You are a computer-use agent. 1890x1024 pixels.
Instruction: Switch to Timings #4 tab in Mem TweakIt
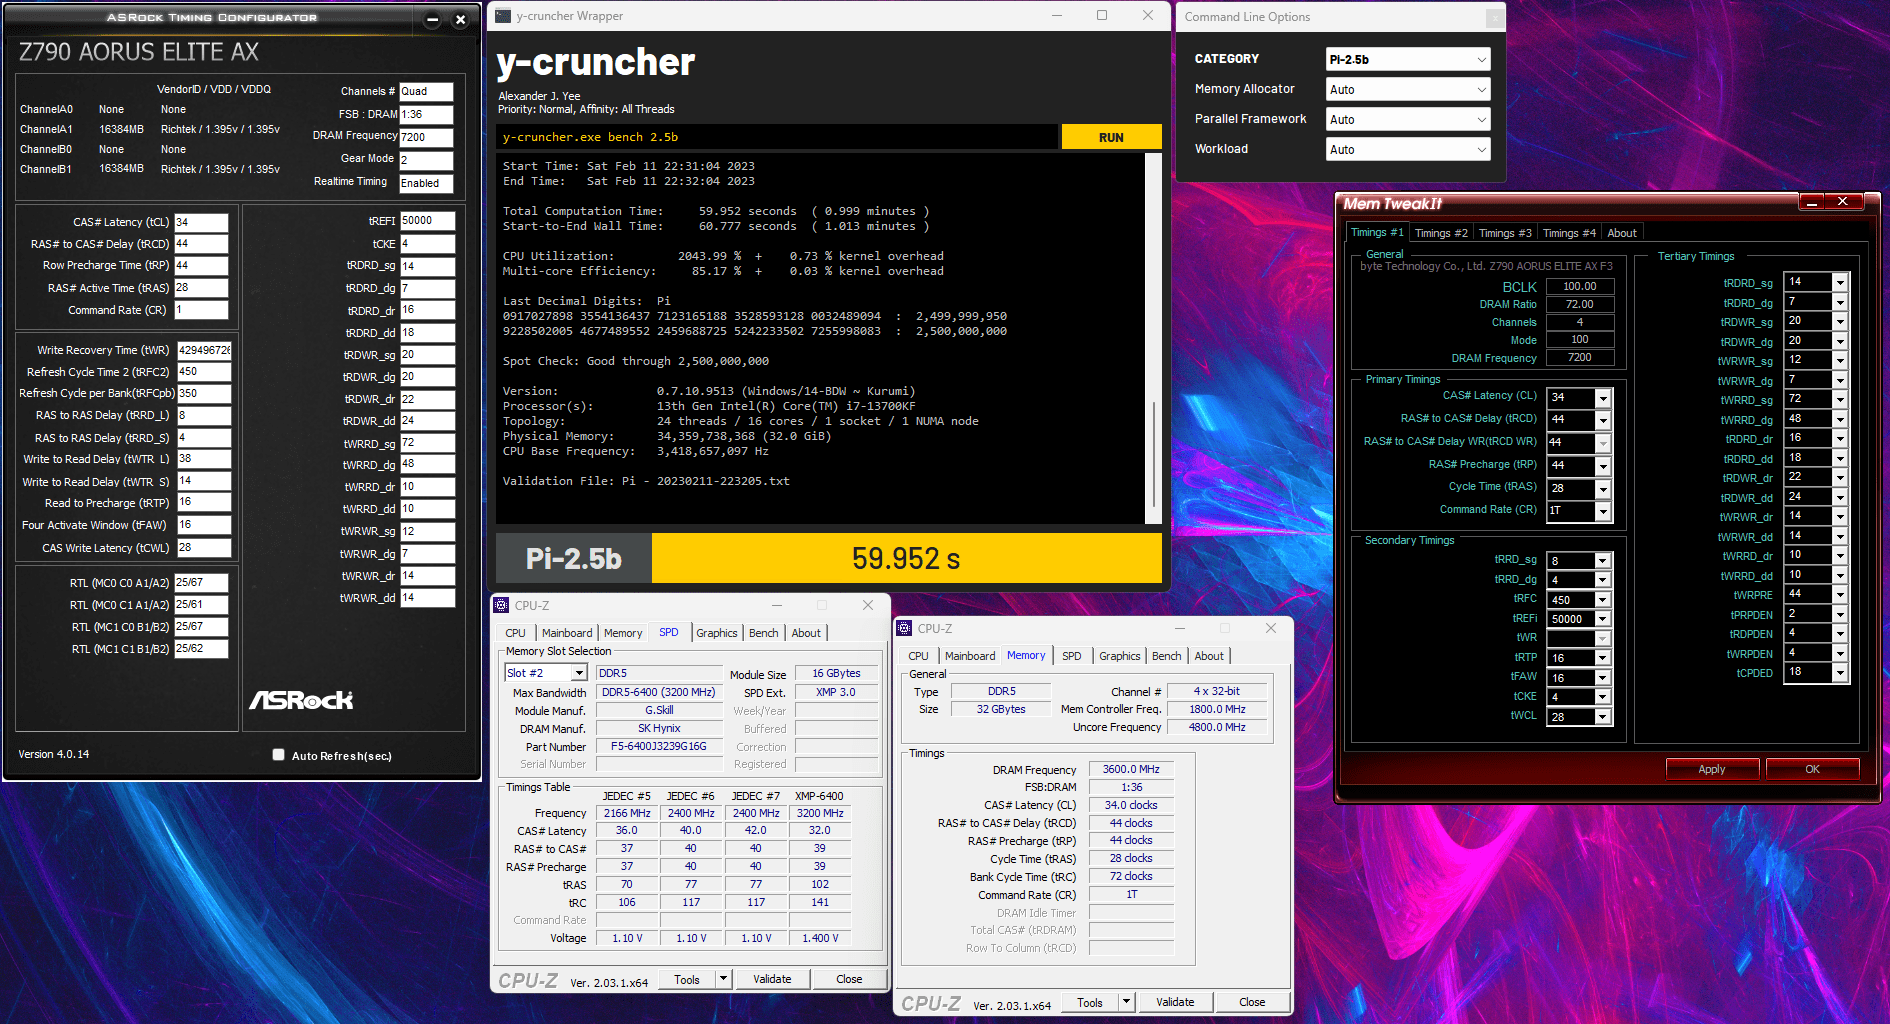[1569, 233]
